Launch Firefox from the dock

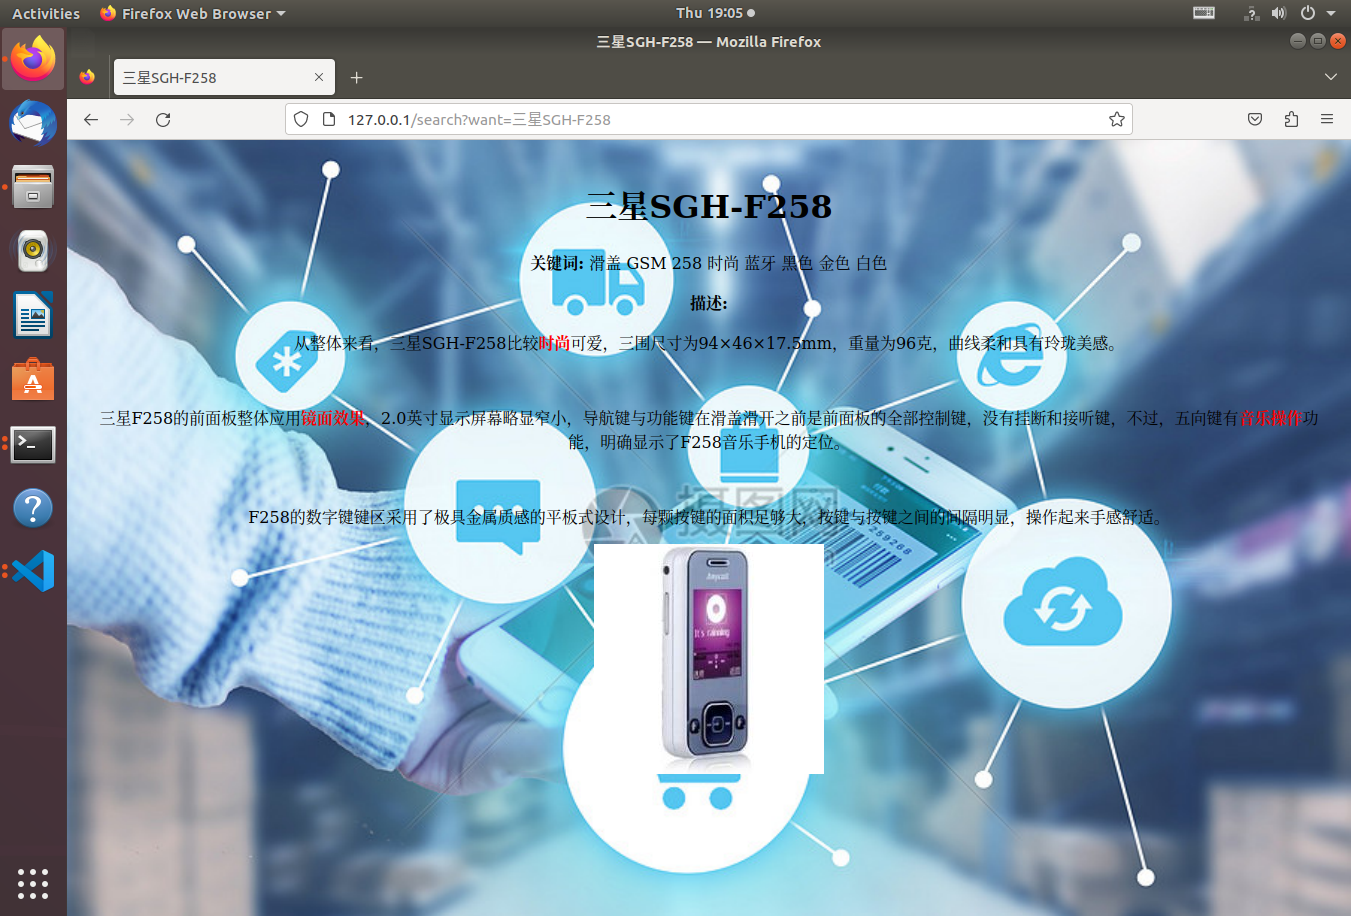(33, 59)
